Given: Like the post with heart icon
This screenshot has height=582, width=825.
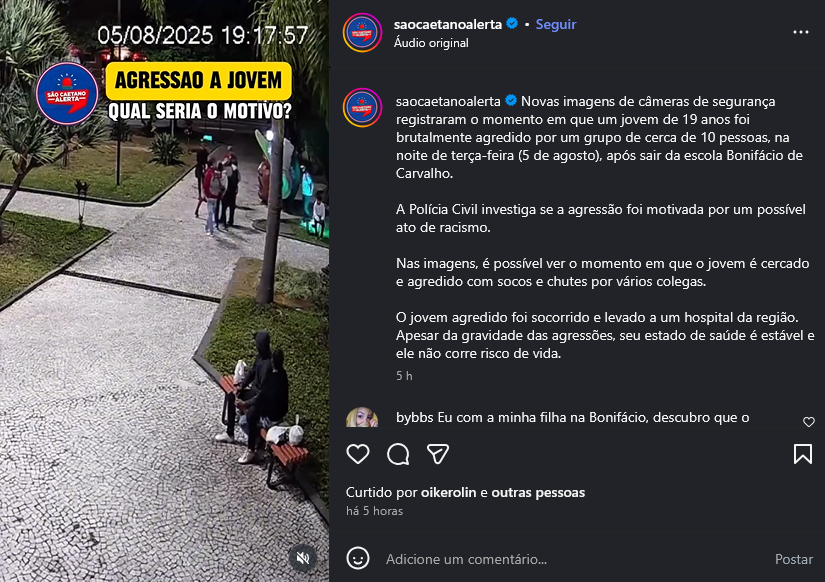Looking at the screenshot, I should pos(358,454).
